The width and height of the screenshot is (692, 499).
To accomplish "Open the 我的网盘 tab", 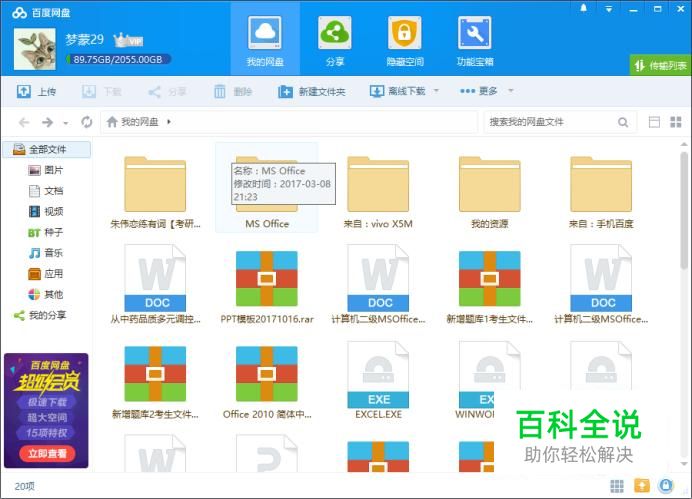I will coord(265,41).
